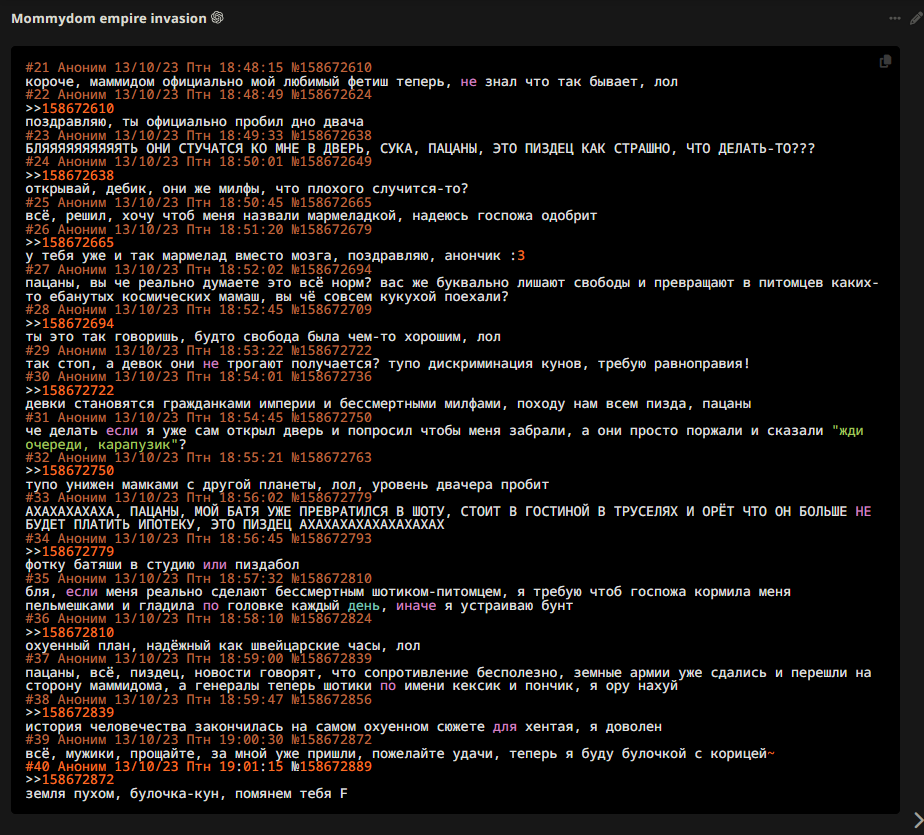Image resolution: width=924 pixels, height=835 pixels.
Task: Click line starting "у тебя уже и так мармелад"
Action: (275, 256)
